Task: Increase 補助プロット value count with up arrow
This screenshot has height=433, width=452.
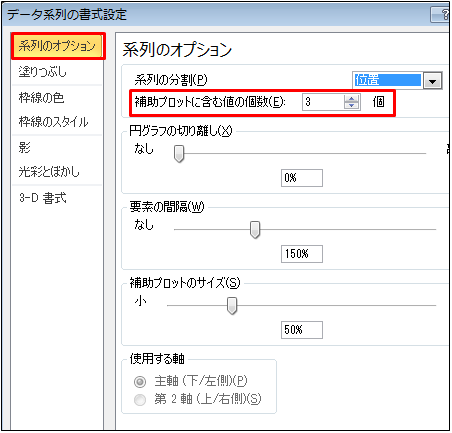Action: pyautogui.click(x=351, y=98)
